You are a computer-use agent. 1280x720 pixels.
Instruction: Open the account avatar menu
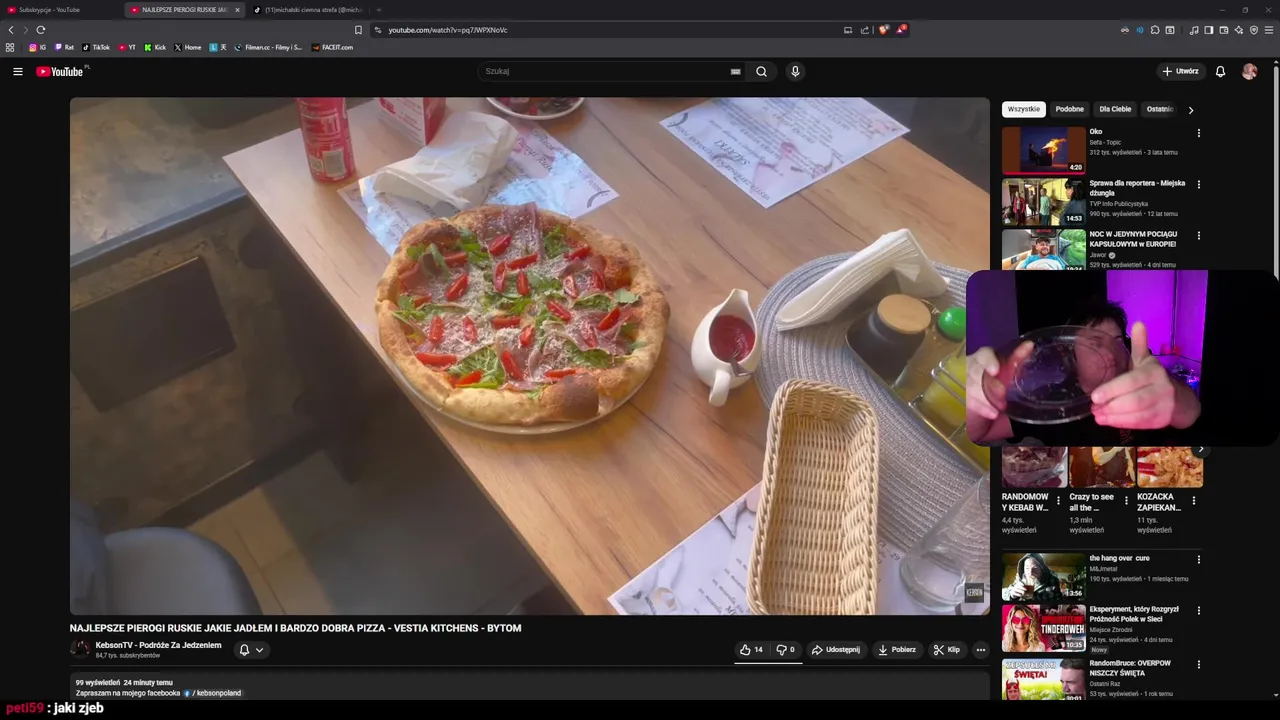click(x=1249, y=71)
